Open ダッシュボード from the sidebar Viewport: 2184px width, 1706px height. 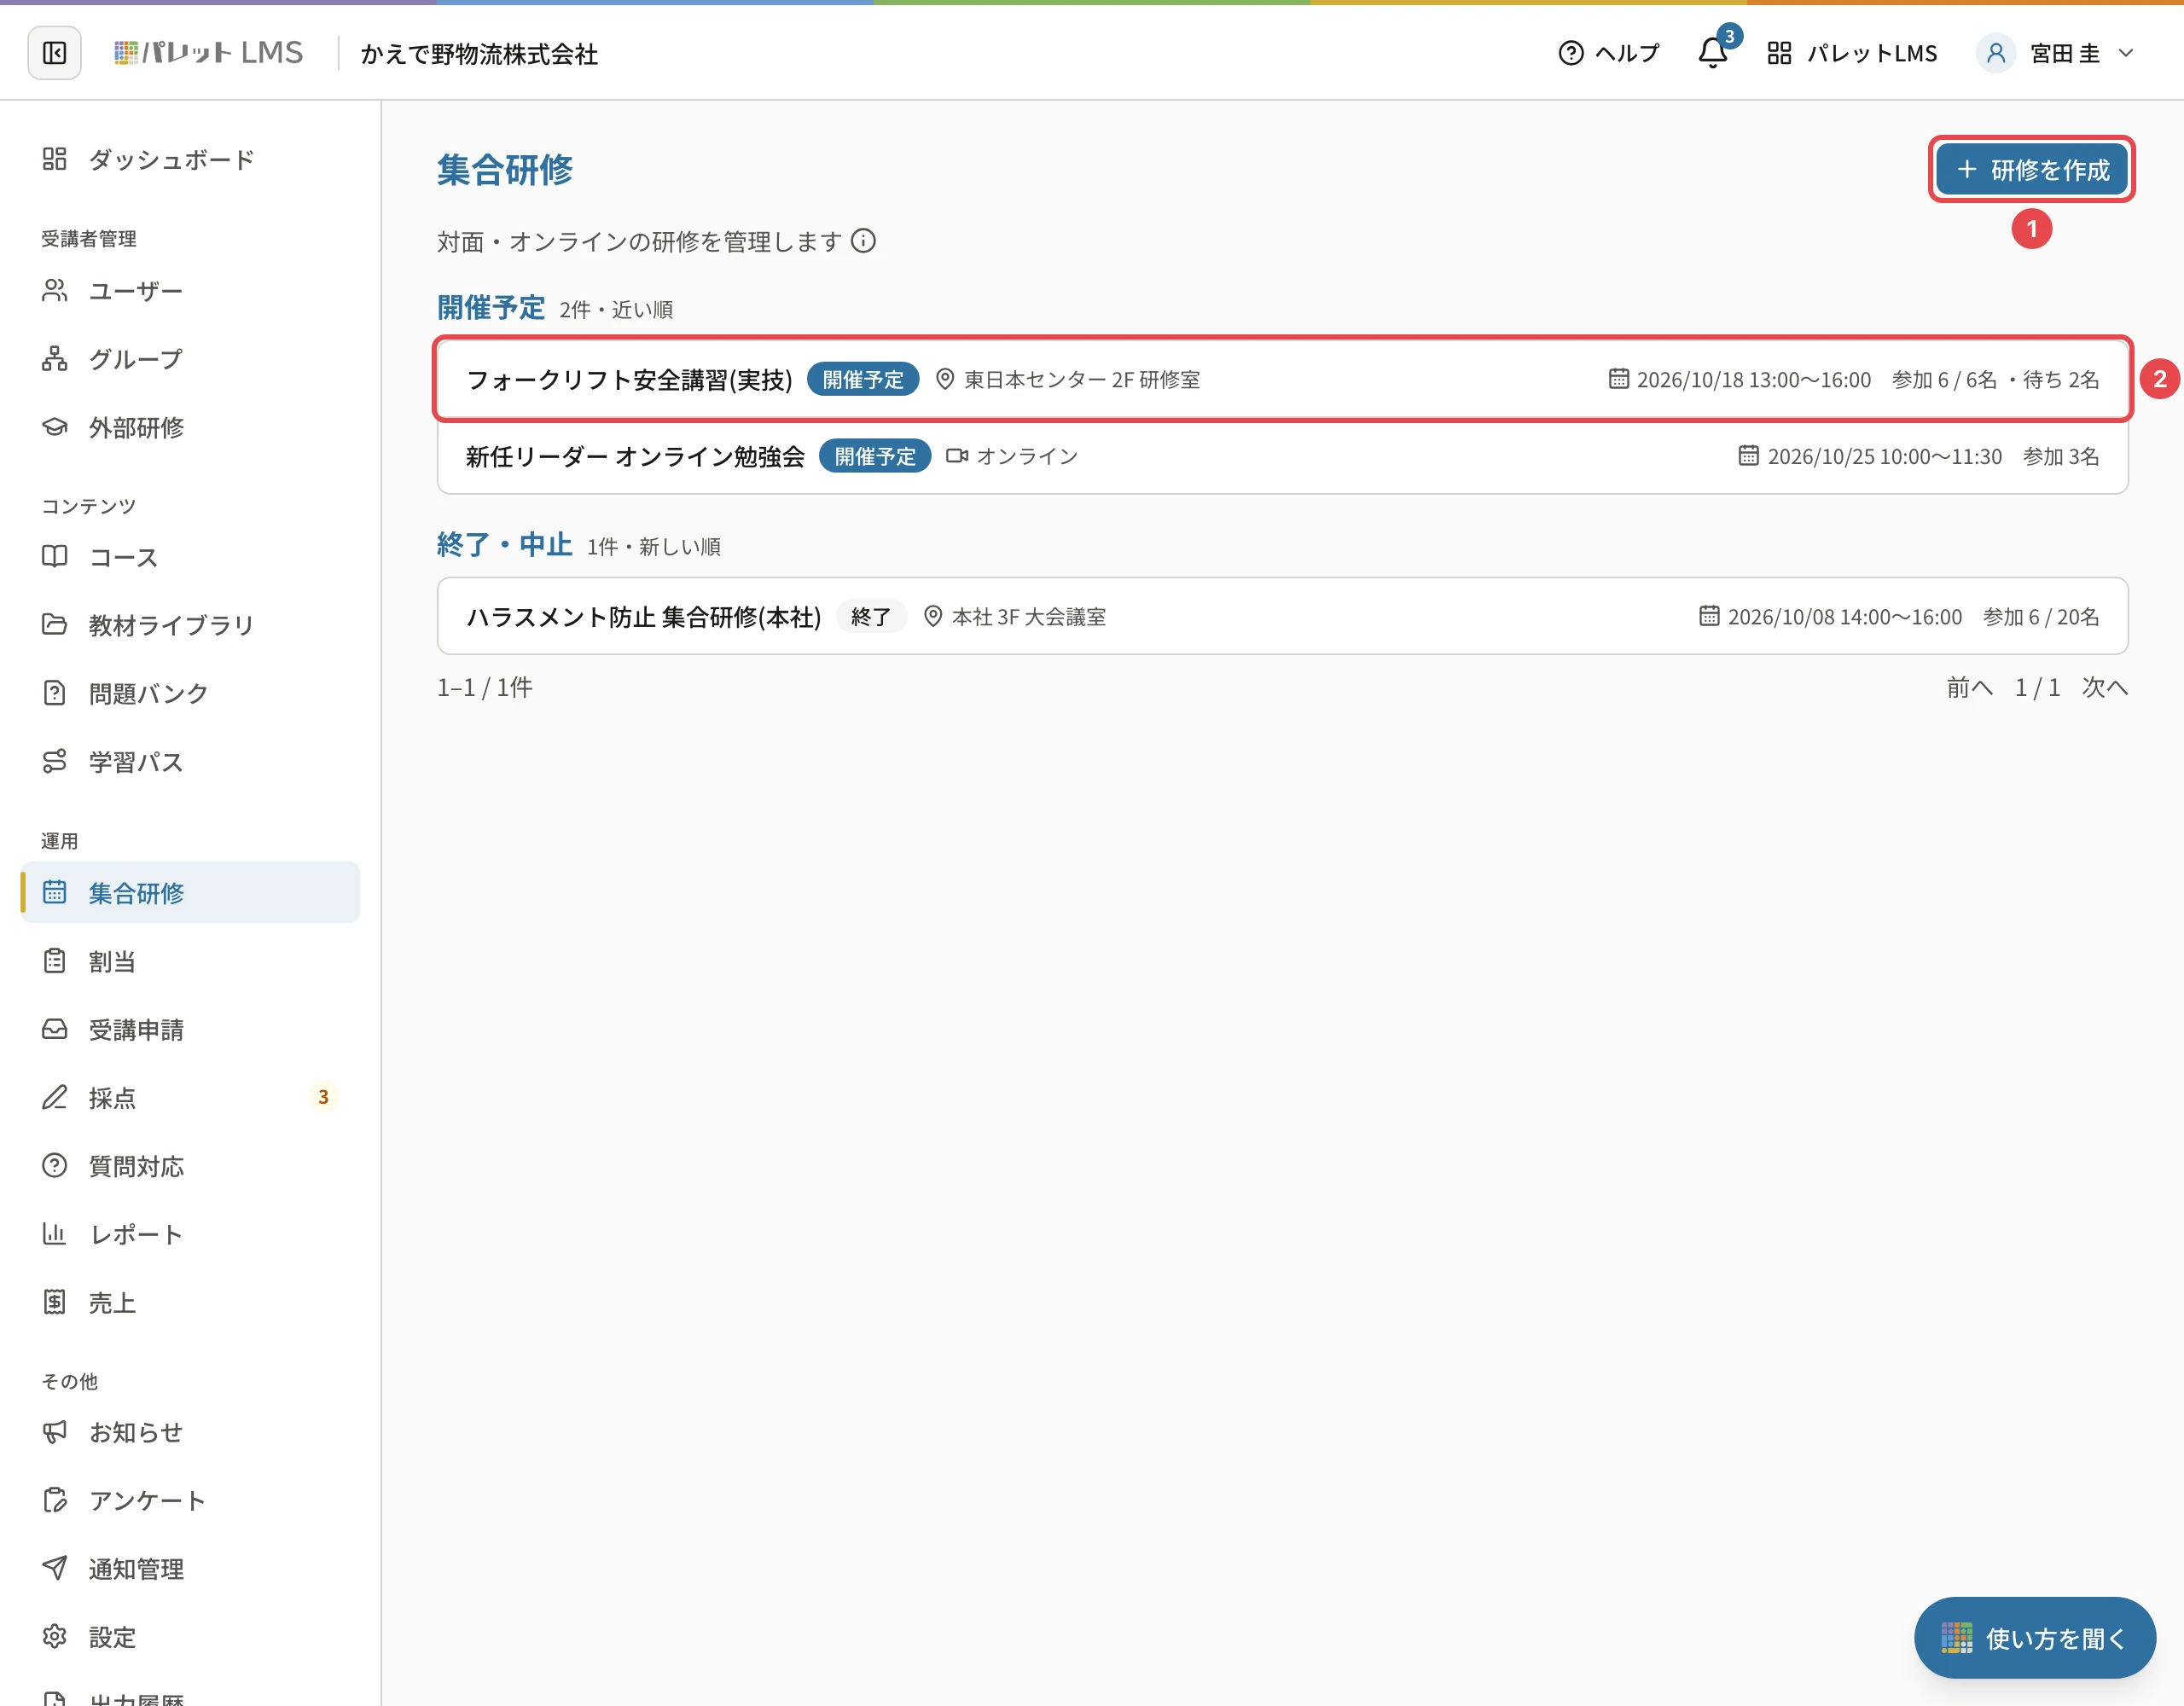190,159
